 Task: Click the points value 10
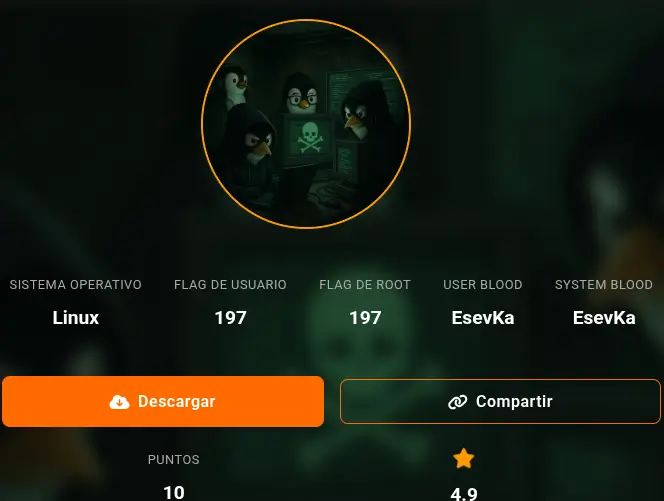(x=174, y=493)
